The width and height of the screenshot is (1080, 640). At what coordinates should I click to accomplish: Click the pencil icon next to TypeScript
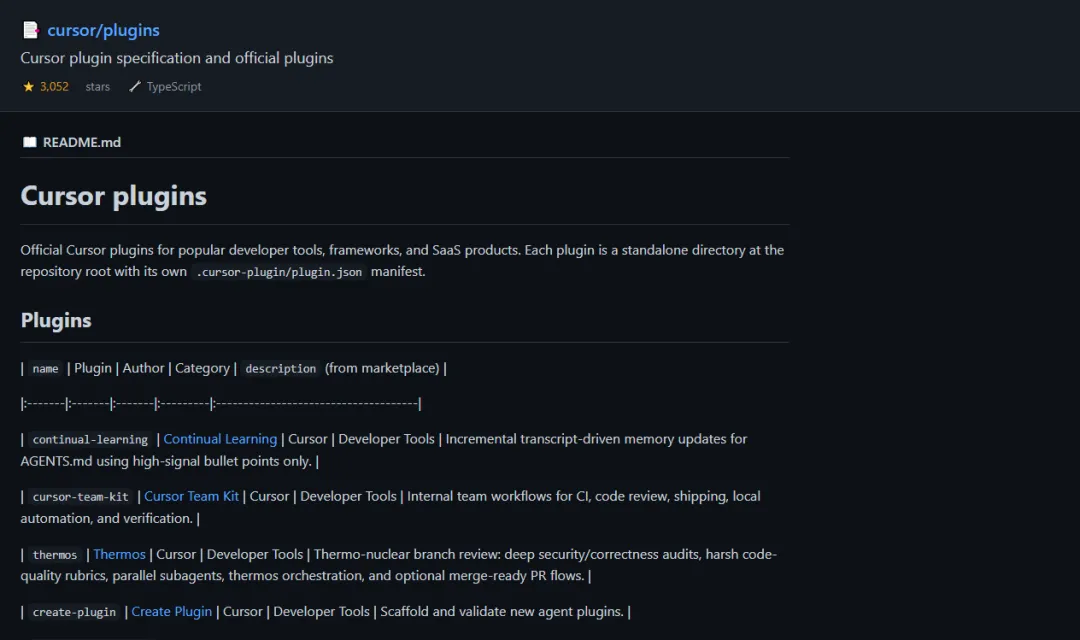[135, 86]
